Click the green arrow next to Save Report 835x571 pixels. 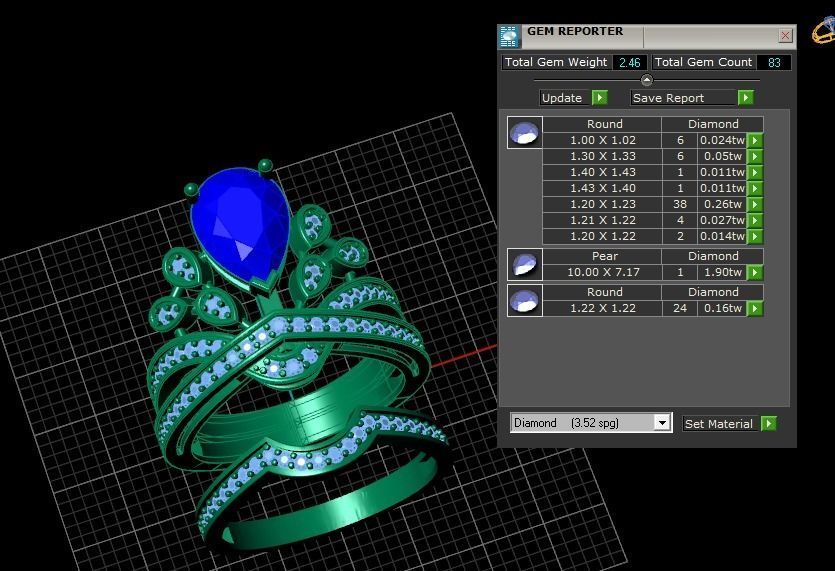[746, 97]
